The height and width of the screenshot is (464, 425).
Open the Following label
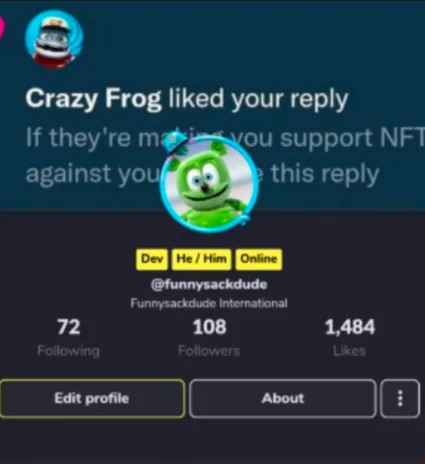68,351
